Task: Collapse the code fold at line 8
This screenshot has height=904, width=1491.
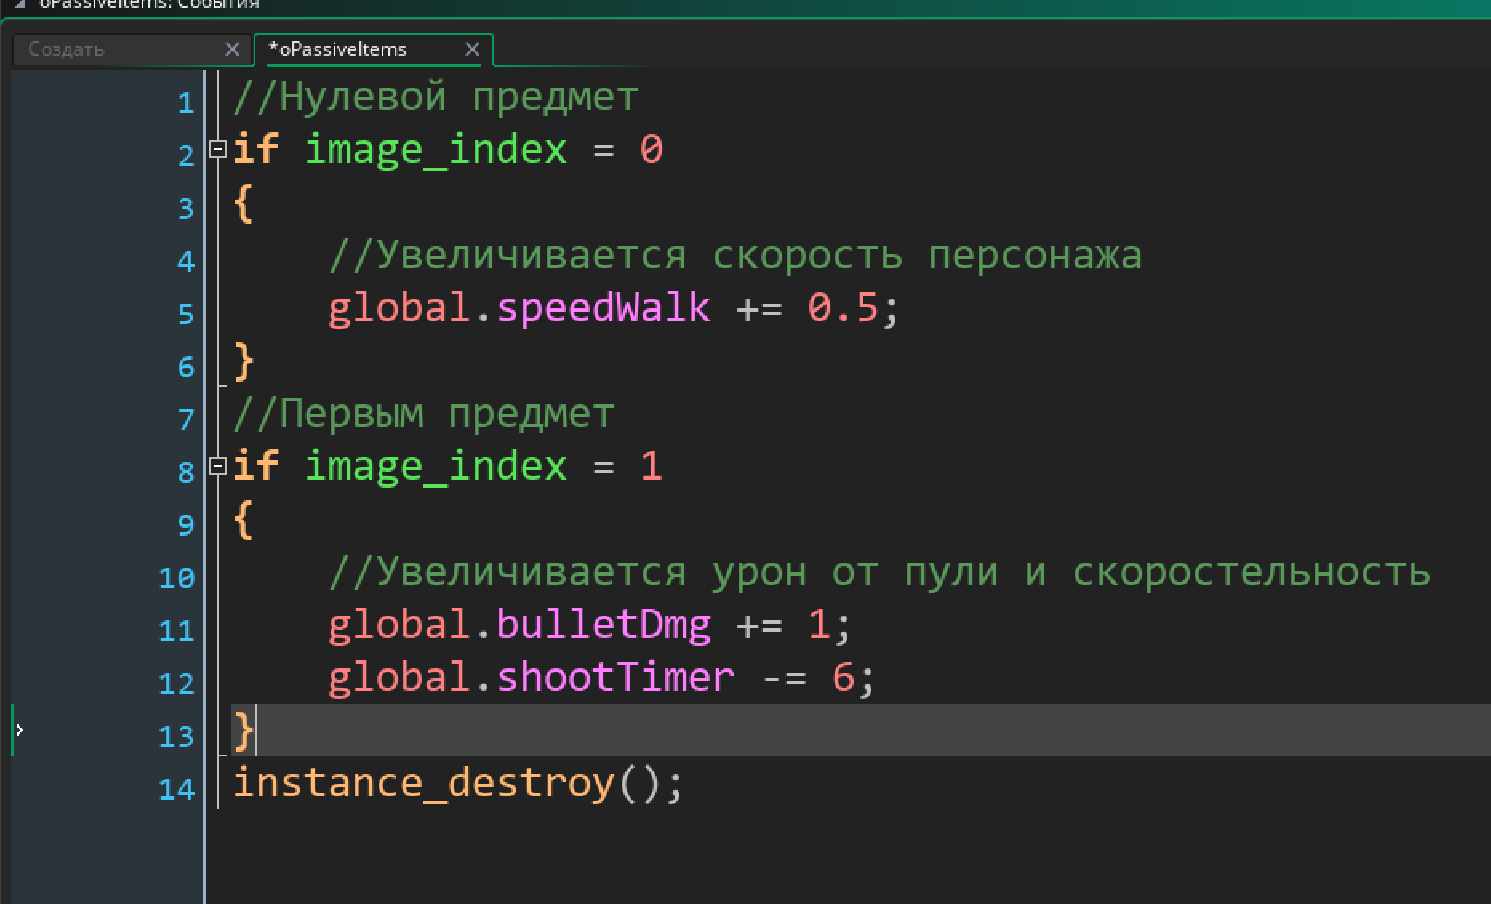Action: click(218, 465)
